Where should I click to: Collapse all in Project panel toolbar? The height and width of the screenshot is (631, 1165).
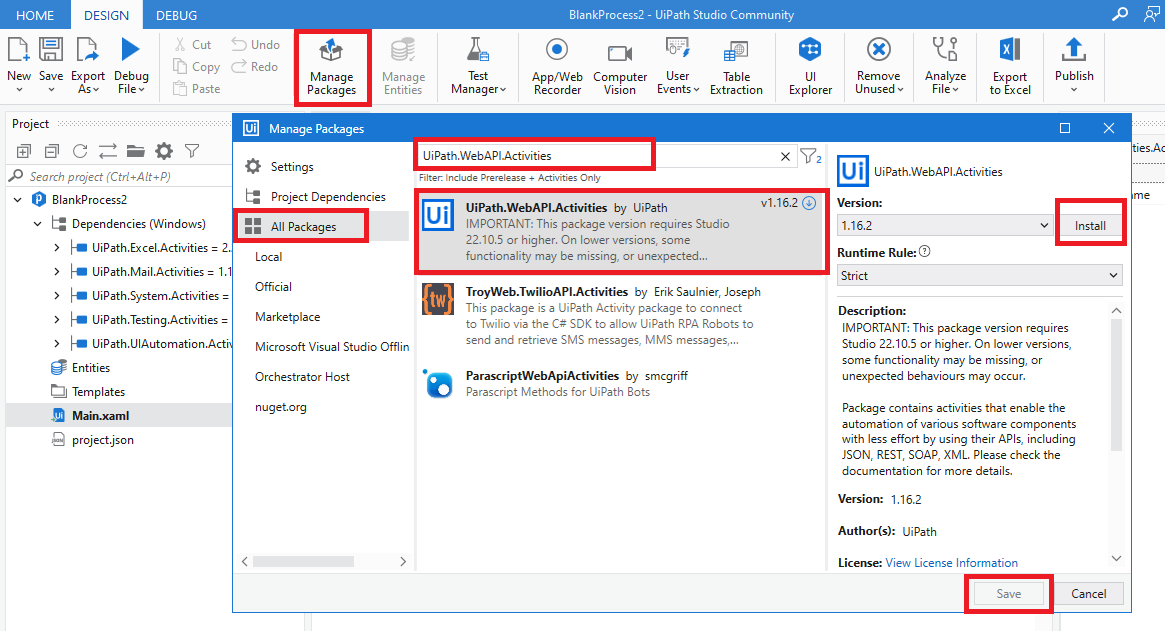click(51, 152)
